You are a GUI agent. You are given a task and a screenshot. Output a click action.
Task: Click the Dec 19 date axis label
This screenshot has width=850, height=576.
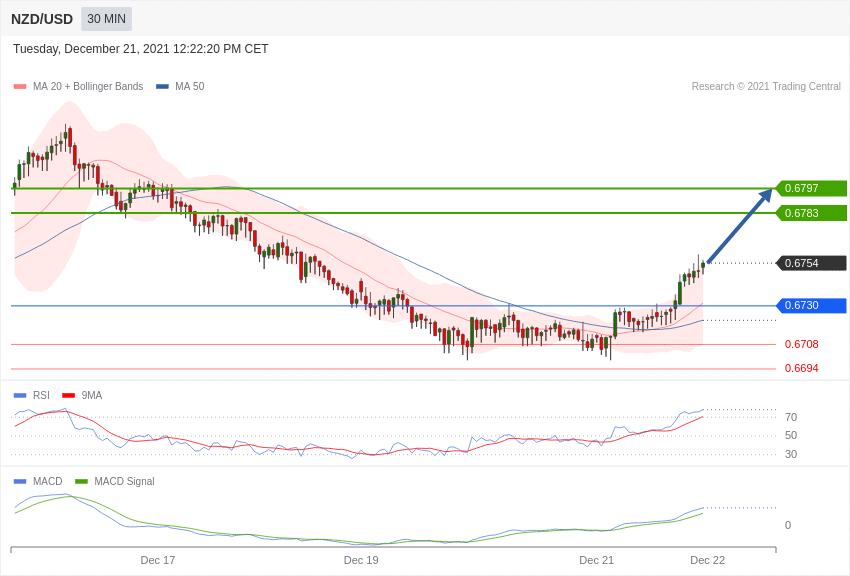(361, 560)
